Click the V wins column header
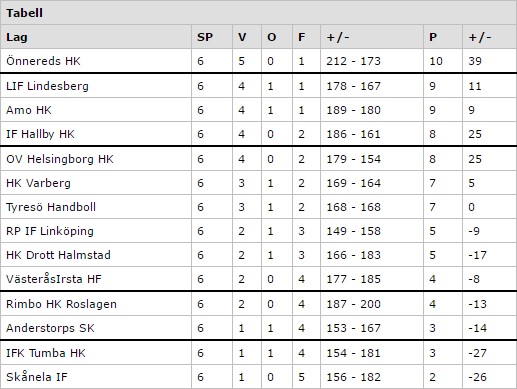This screenshot has height=389, width=517. [242, 37]
